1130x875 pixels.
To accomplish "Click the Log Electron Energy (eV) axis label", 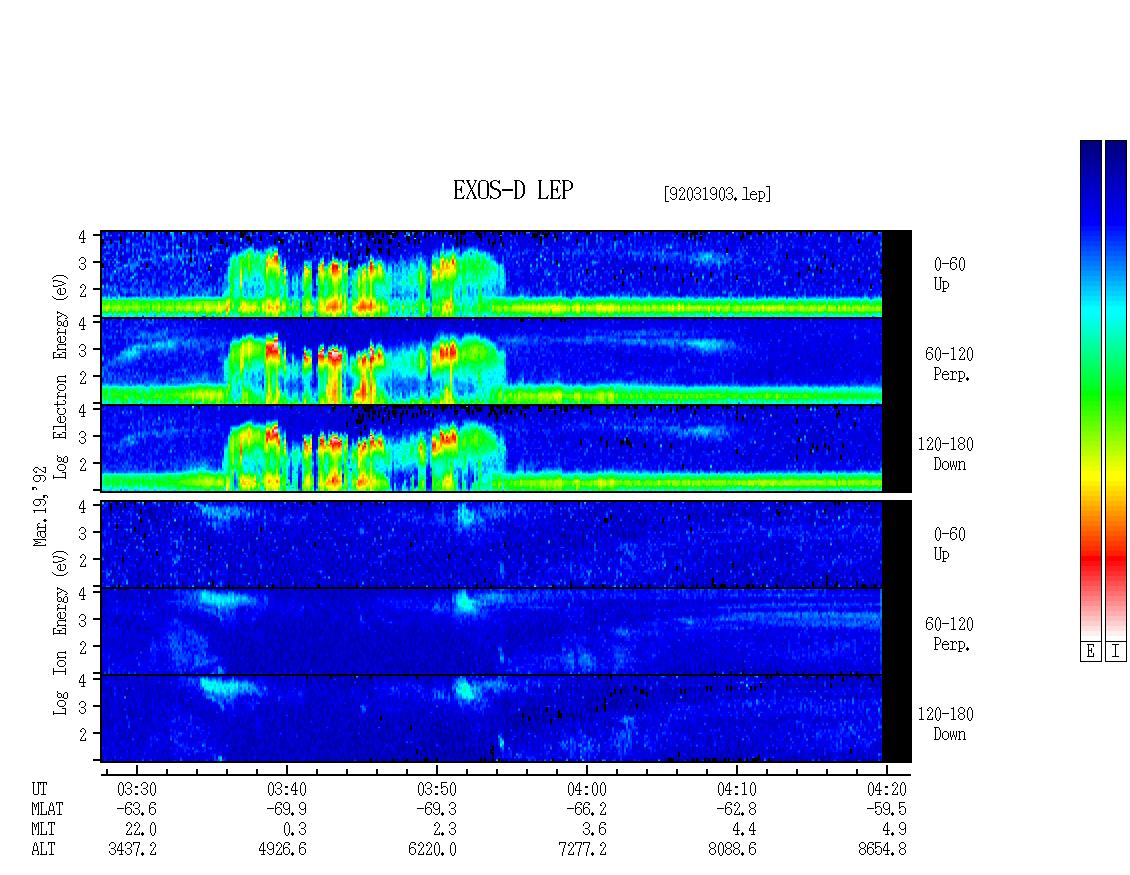I will tap(60, 376).
